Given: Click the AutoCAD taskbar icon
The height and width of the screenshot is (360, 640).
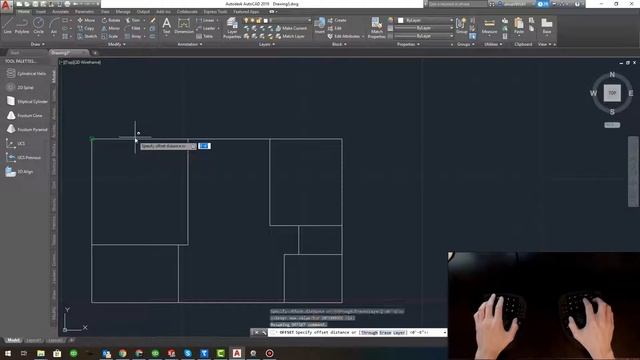Looking at the screenshot, I should (237, 353).
